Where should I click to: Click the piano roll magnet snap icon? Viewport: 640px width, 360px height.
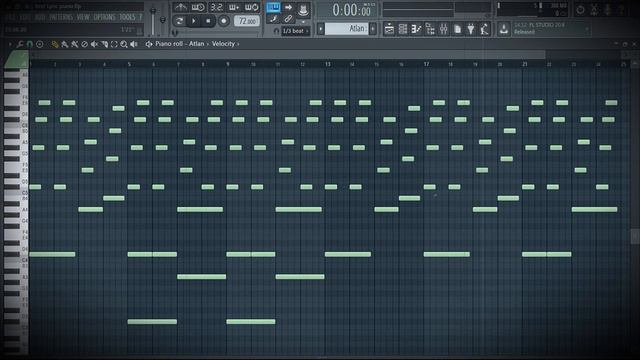[30, 44]
